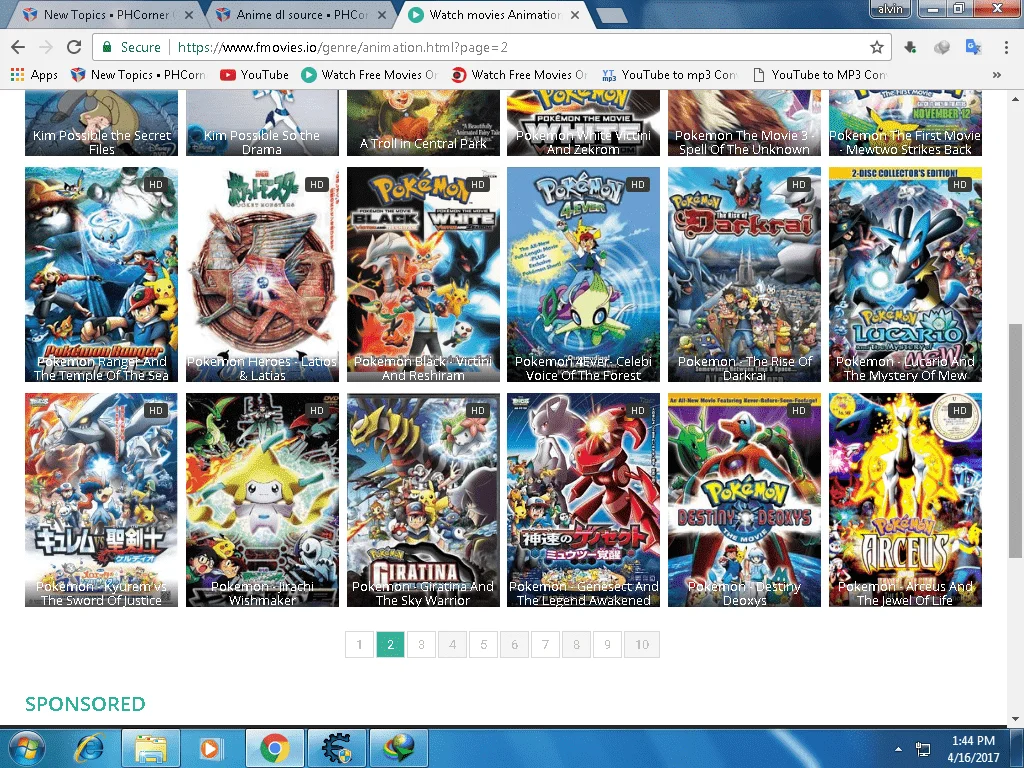Switch to New Topics PHCorner tab
Image resolution: width=1024 pixels, height=768 pixels.
coord(106,14)
